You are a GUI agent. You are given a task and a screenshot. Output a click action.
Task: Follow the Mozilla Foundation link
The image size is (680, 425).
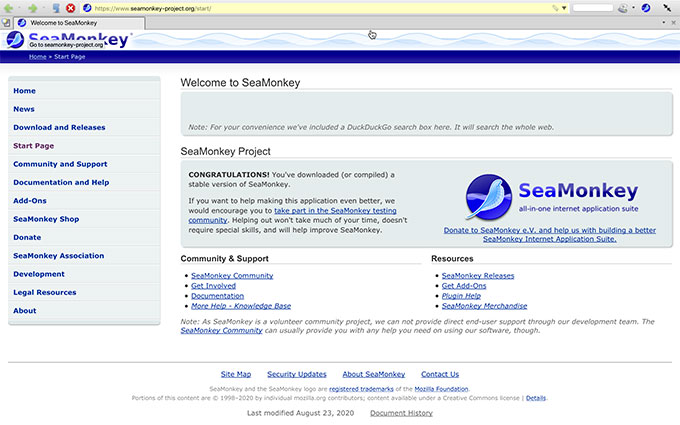(x=441, y=389)
